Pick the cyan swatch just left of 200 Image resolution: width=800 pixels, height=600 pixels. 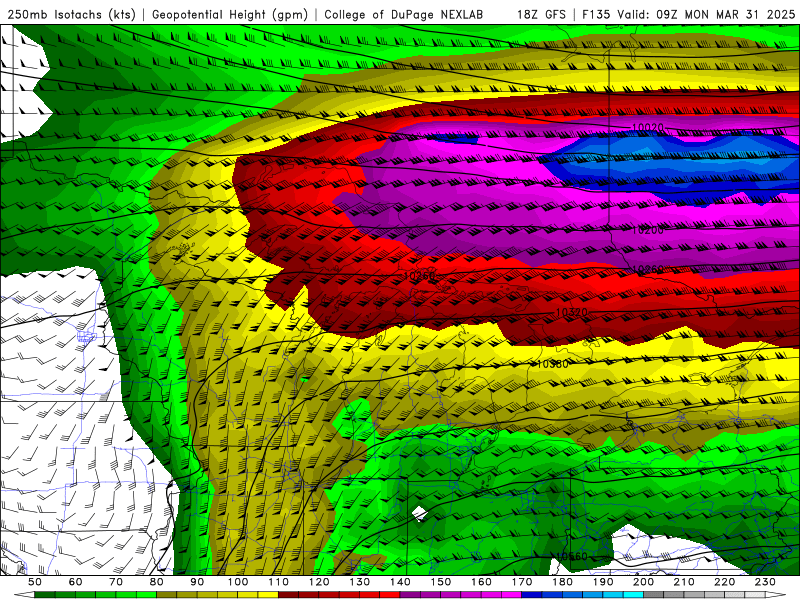(633, 594)
